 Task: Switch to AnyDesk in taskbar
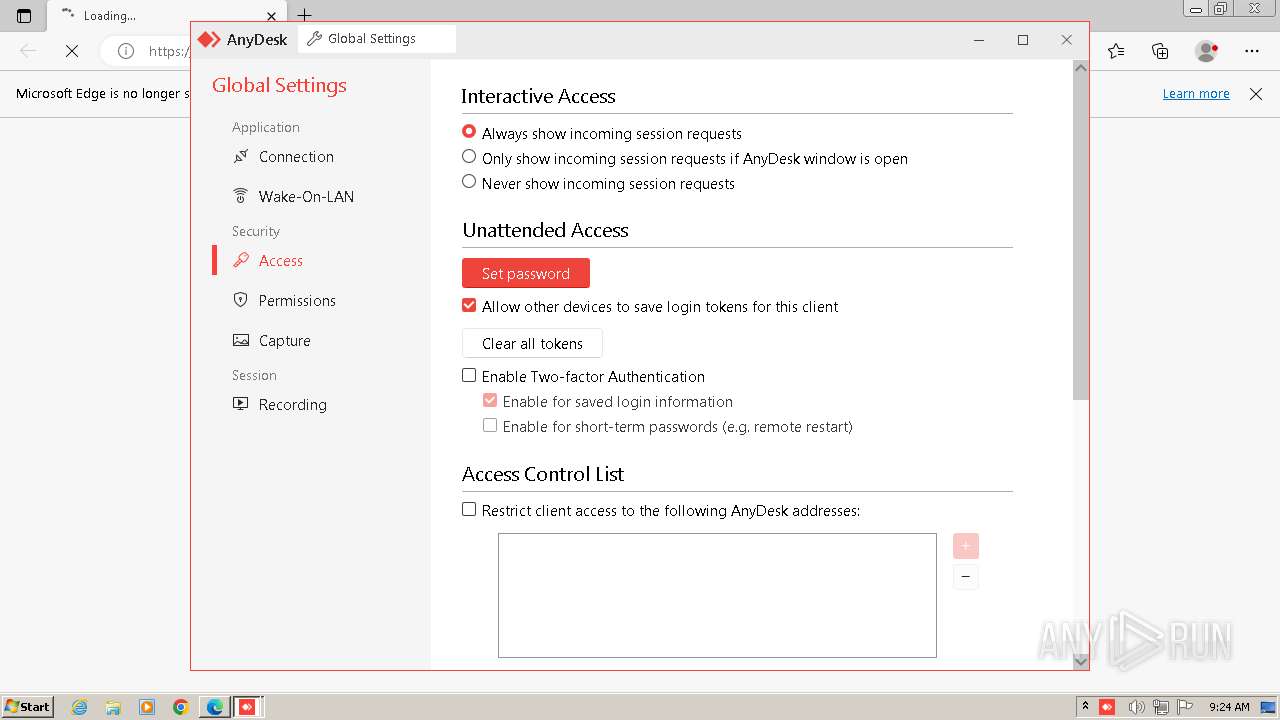tap(247, 707)
